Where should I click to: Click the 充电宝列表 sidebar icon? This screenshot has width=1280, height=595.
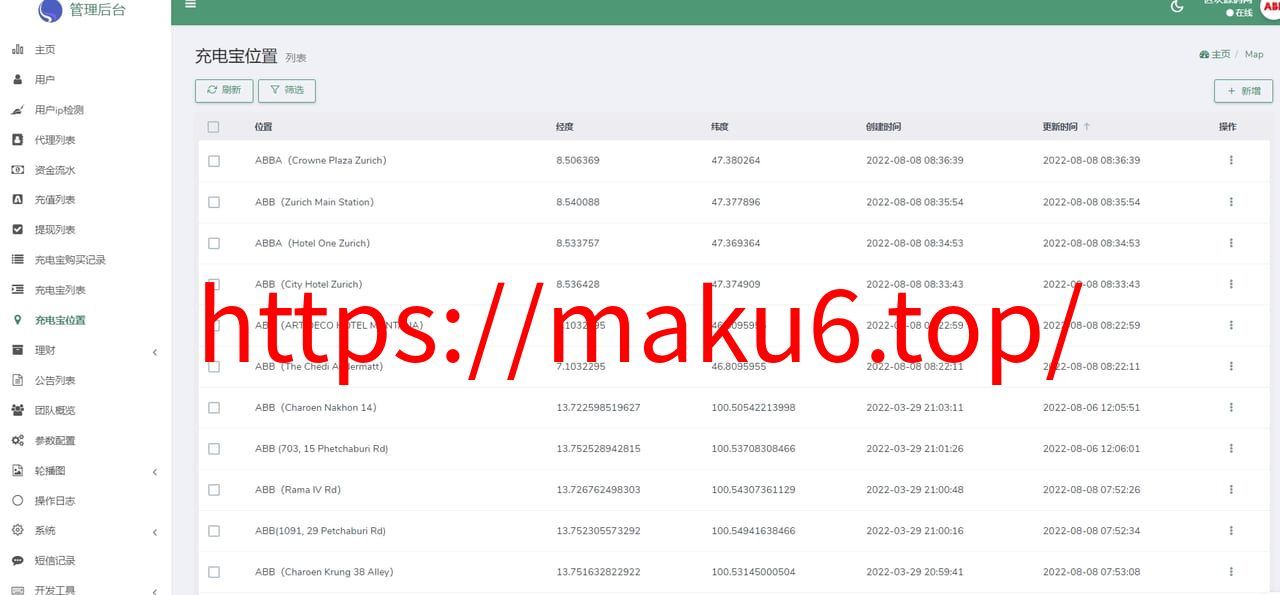point(17,289)
